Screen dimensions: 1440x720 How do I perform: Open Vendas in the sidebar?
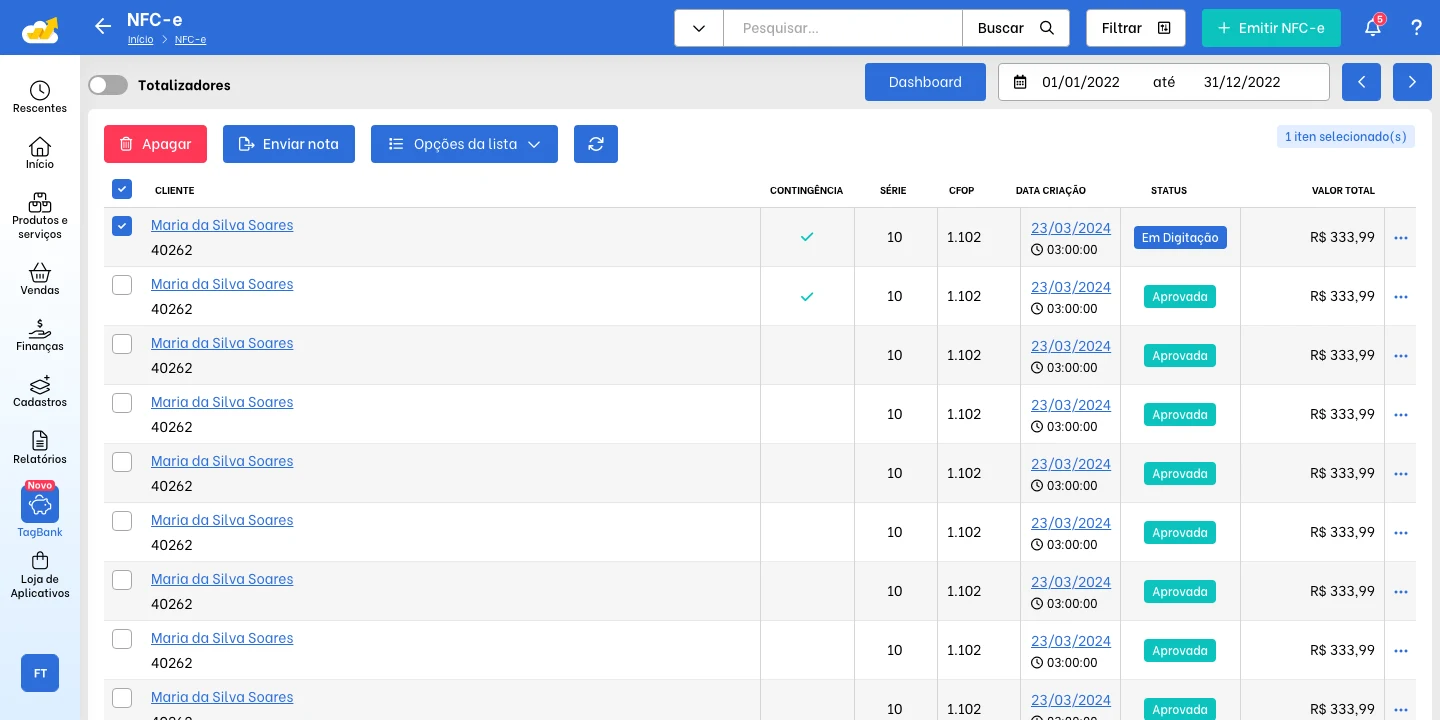tap(40, 279)
